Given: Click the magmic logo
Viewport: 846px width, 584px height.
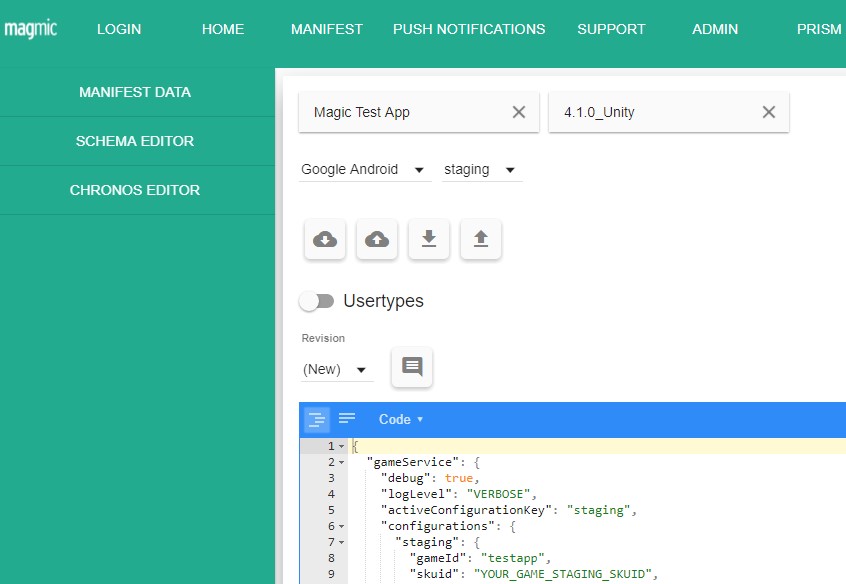Looking at the screenshot, I should click(30, 29).
